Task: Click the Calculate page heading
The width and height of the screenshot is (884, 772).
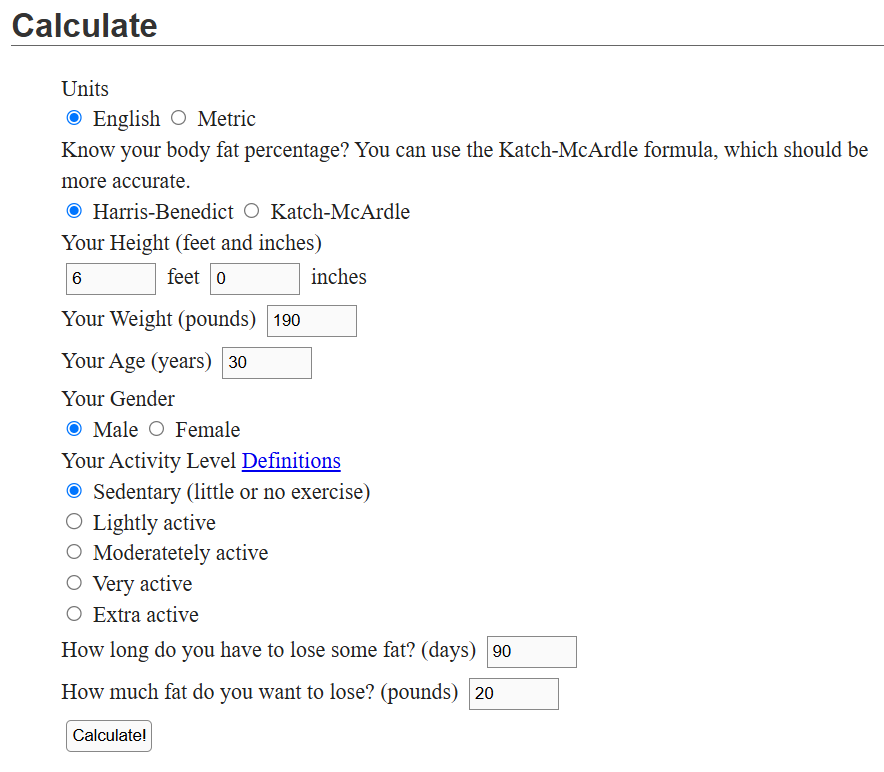Action: tap(85, 25)
